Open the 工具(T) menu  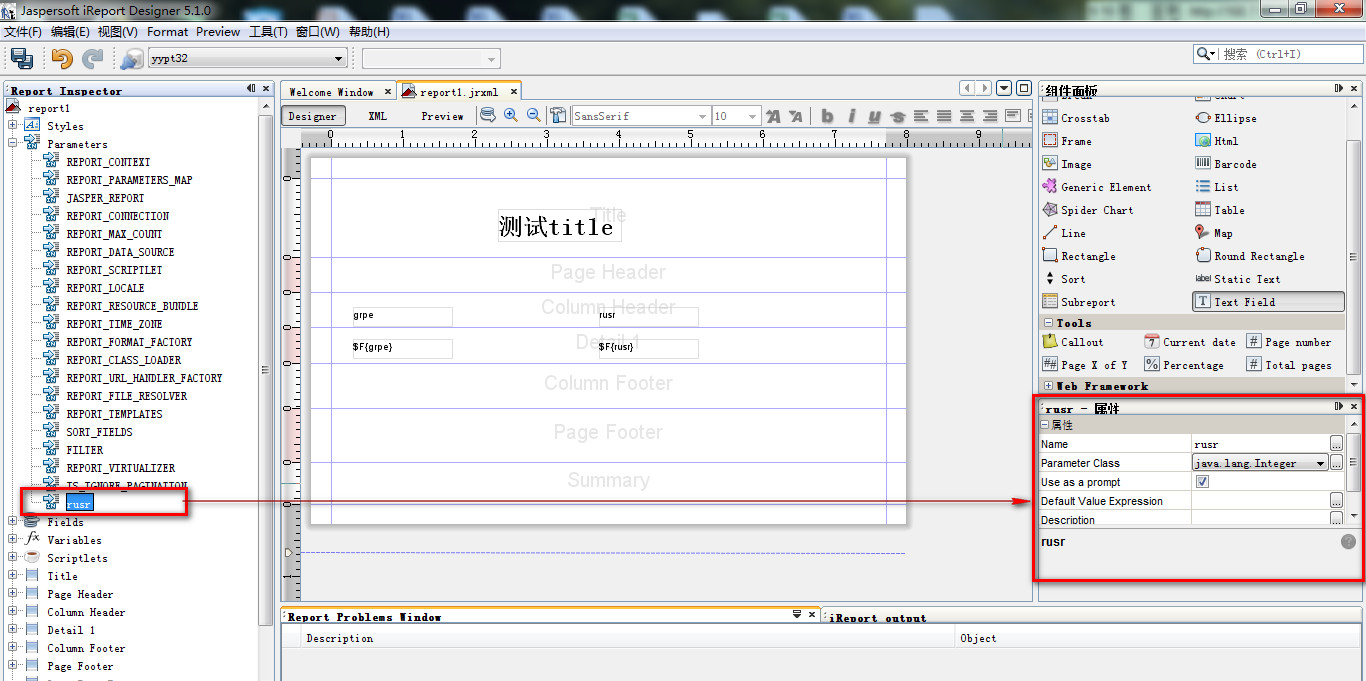pos(268,32)
